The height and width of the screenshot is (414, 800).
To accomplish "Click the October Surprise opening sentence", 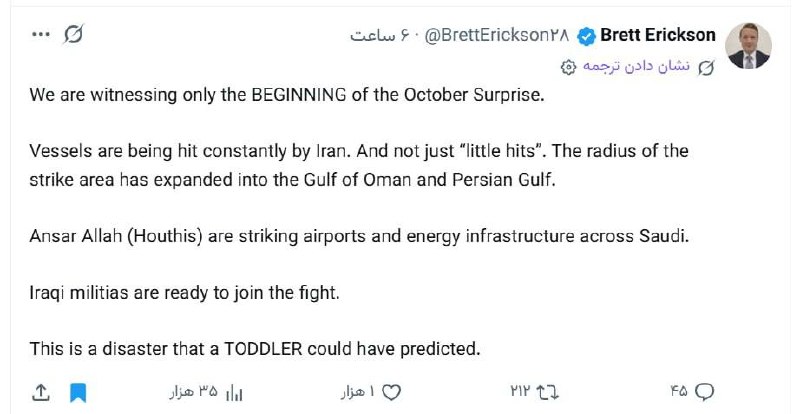I will coord(287,95).
